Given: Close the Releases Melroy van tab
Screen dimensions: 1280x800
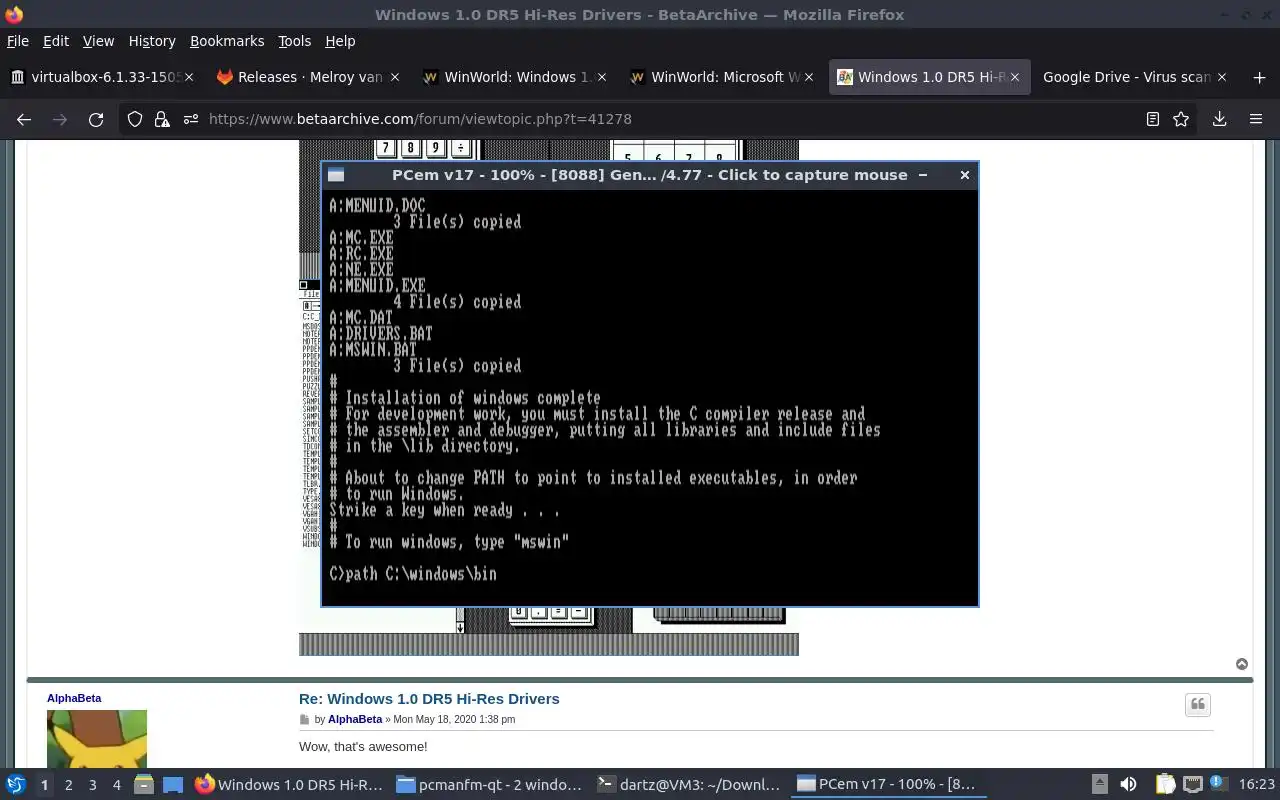Looking at the screenshot, I should tap(394, 77).
